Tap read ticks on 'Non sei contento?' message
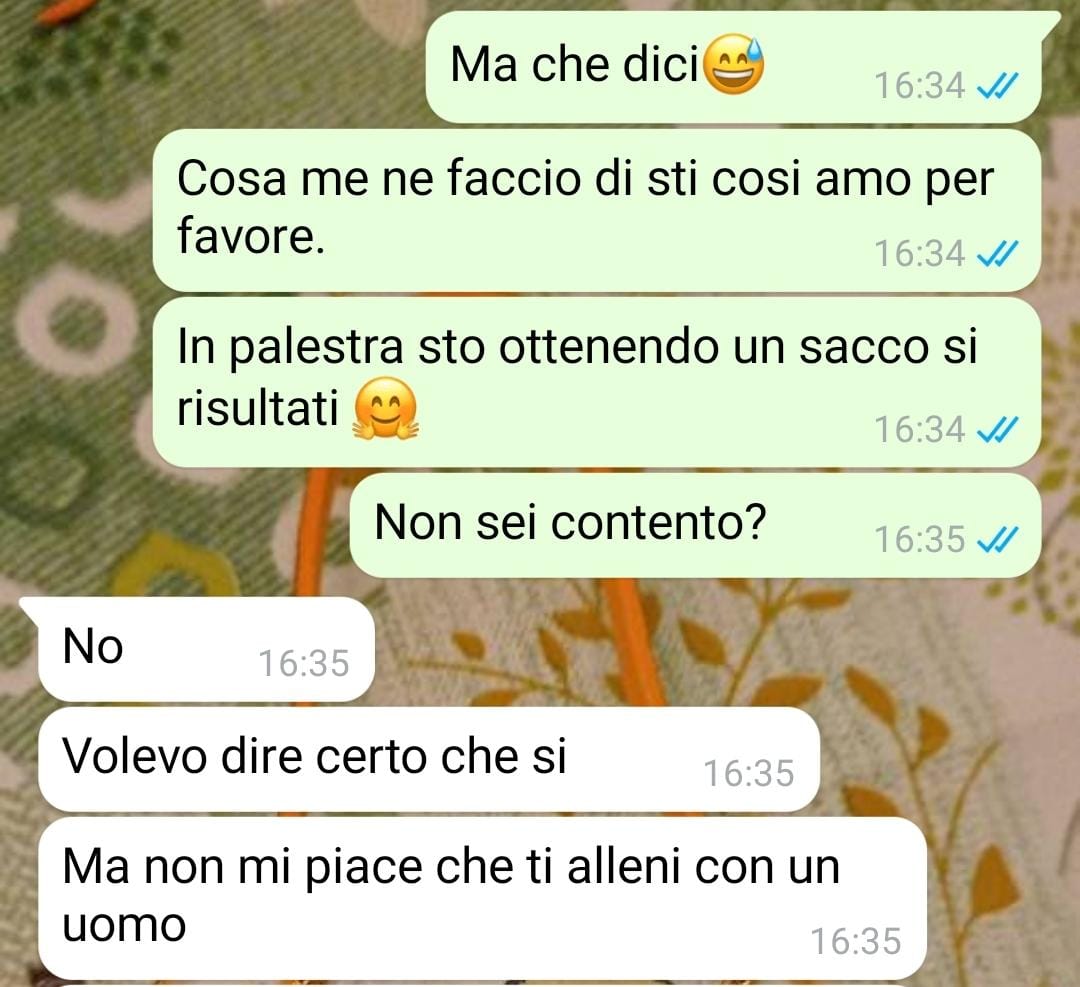The height and width of the screenshot is (987, 1080). pos(998,540)
